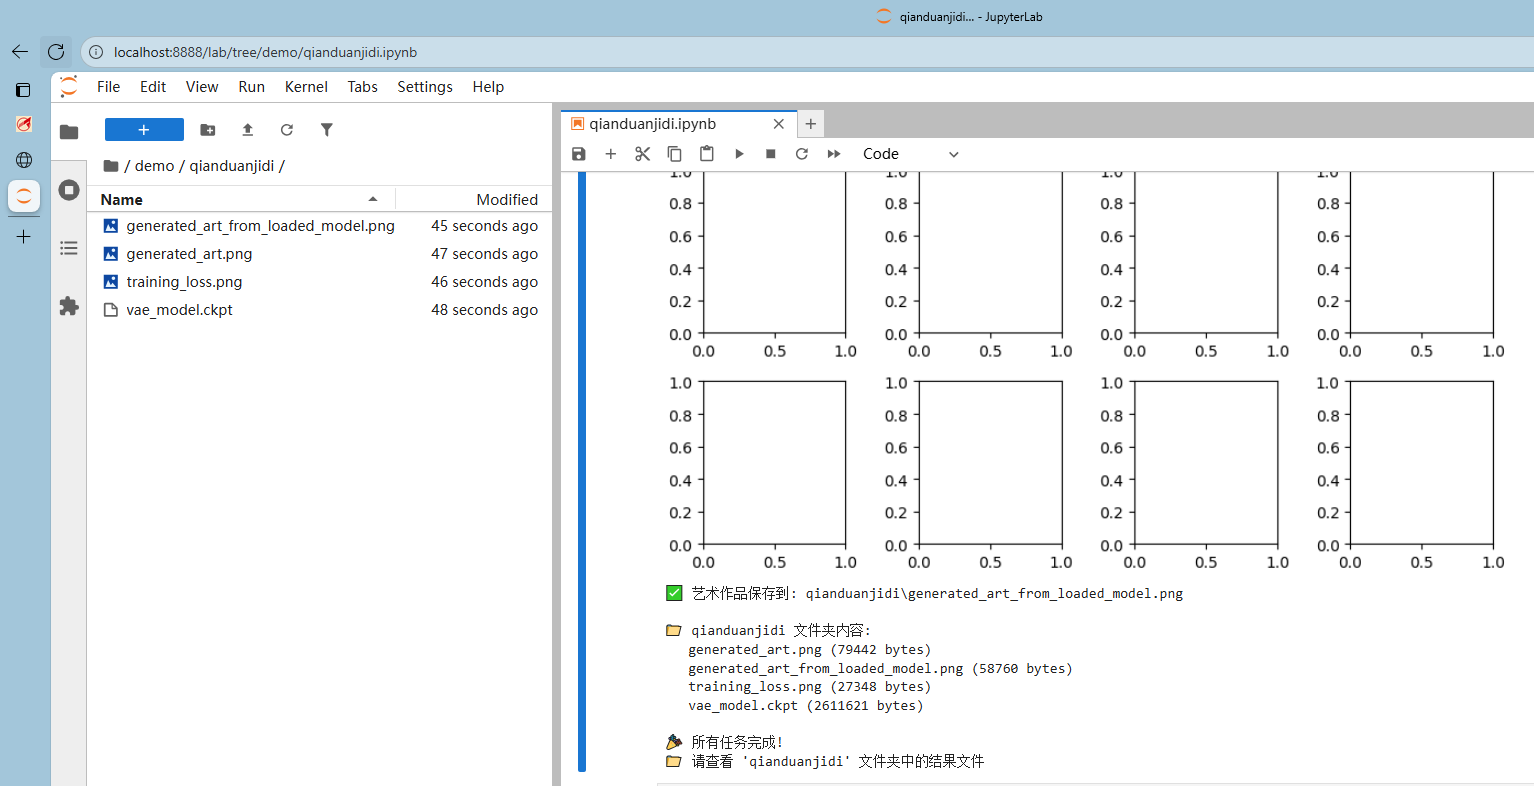
Task: Show Running Terminals and Kernels panel
Action: 69,190
